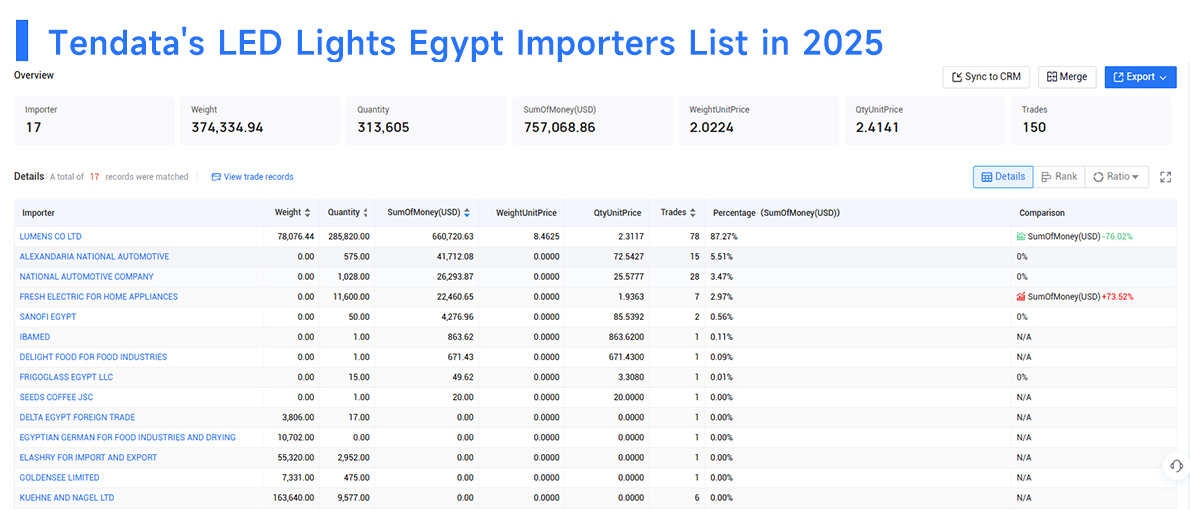Sort by Weight column arrows
Image resolution: width=1190 pixels, height=510 pixels.
pyautogui.click(x=307, y=212)
